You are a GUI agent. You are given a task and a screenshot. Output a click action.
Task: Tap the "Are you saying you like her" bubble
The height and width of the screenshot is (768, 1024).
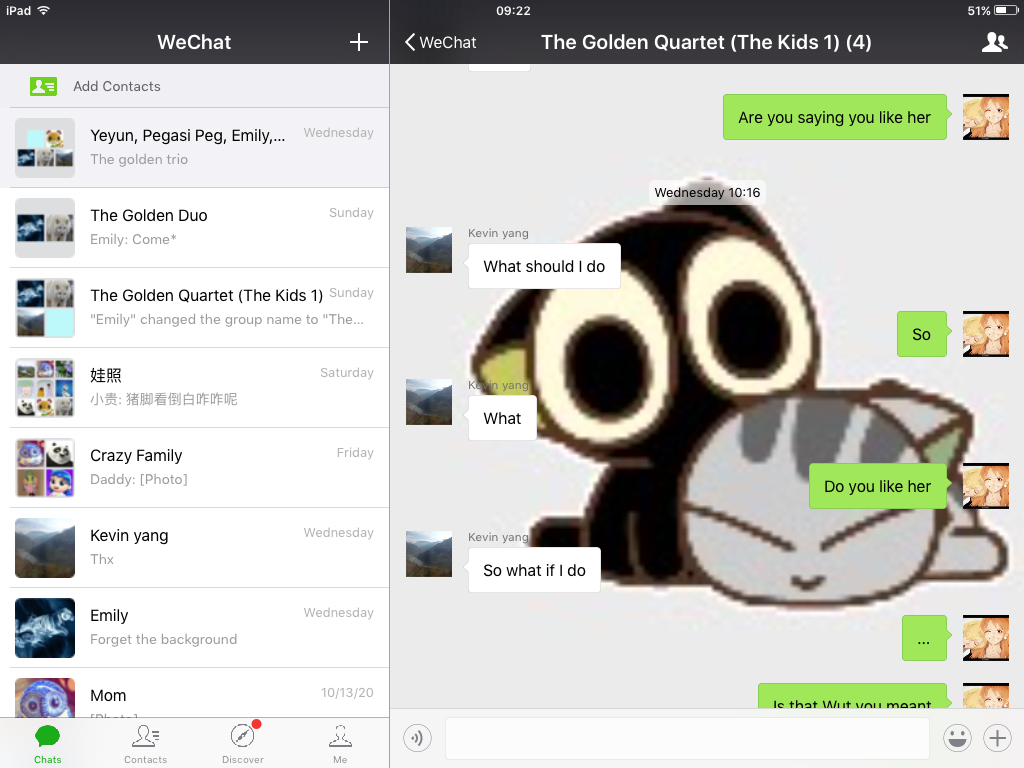(835, 118)
